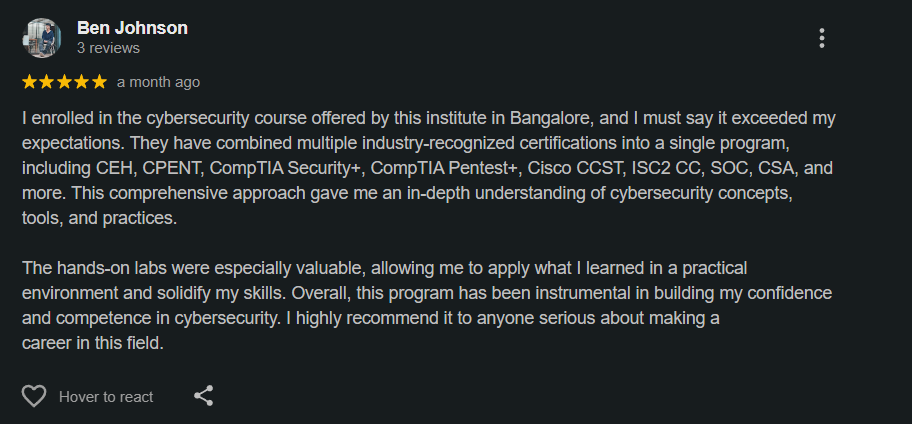Screen dimensions: 912x424
Task: Open the three-dot options menu
Action: click(x=821, y=38)
